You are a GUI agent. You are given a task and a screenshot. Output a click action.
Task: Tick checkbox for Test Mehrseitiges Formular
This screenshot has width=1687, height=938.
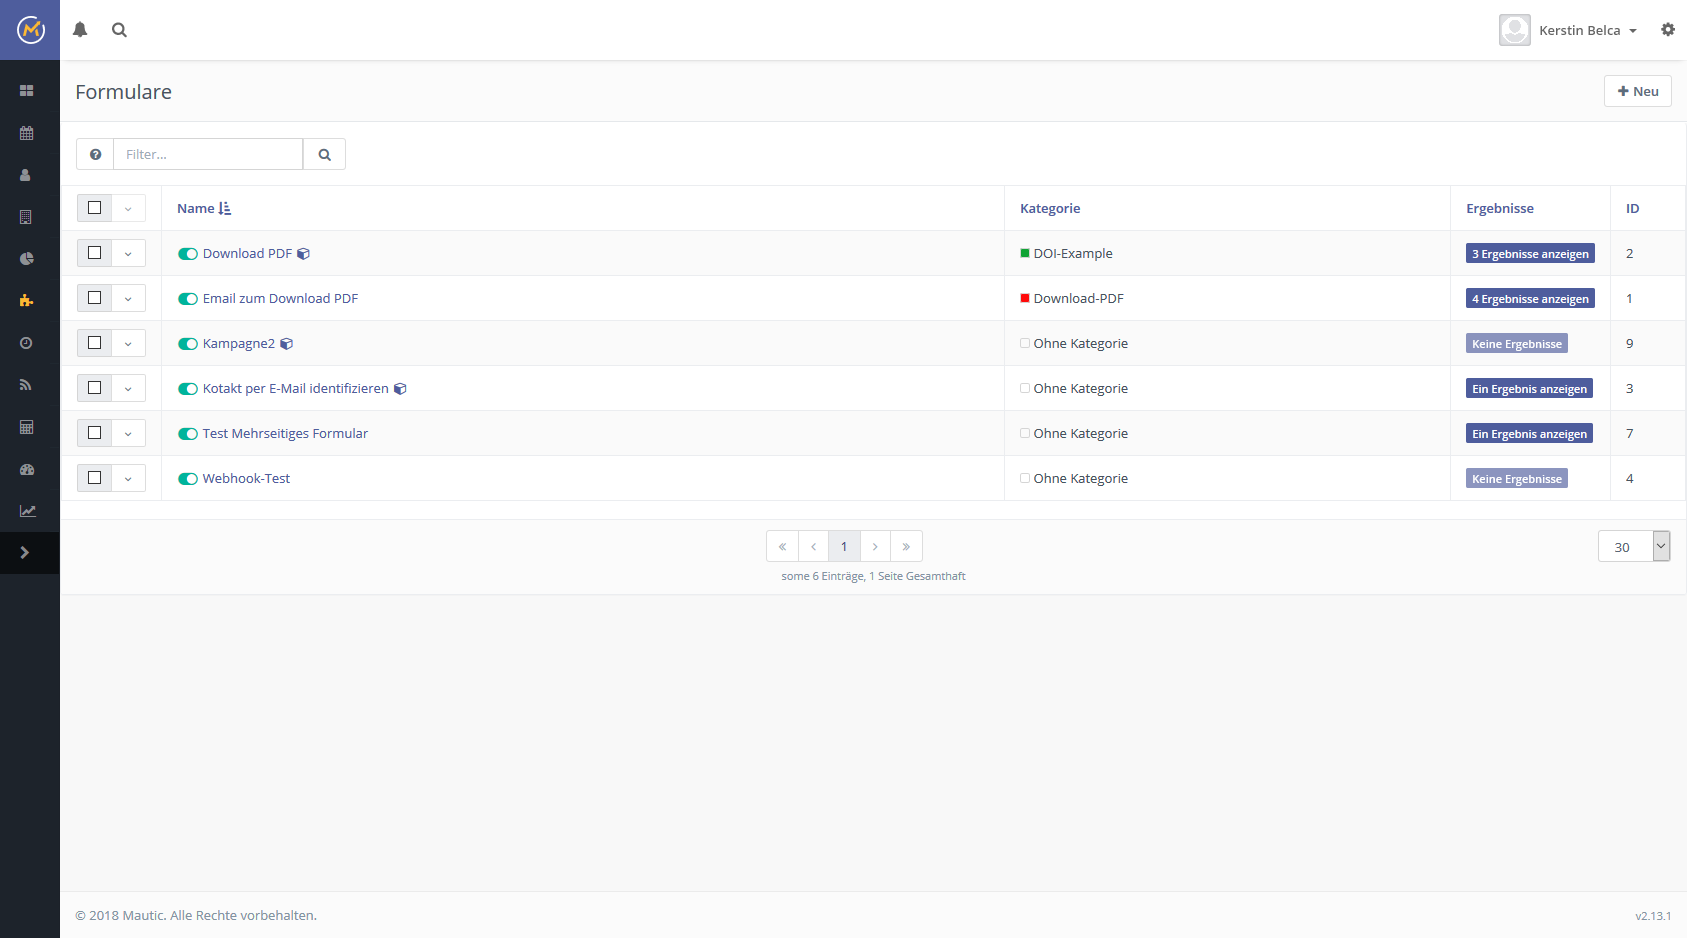point(94,433)
